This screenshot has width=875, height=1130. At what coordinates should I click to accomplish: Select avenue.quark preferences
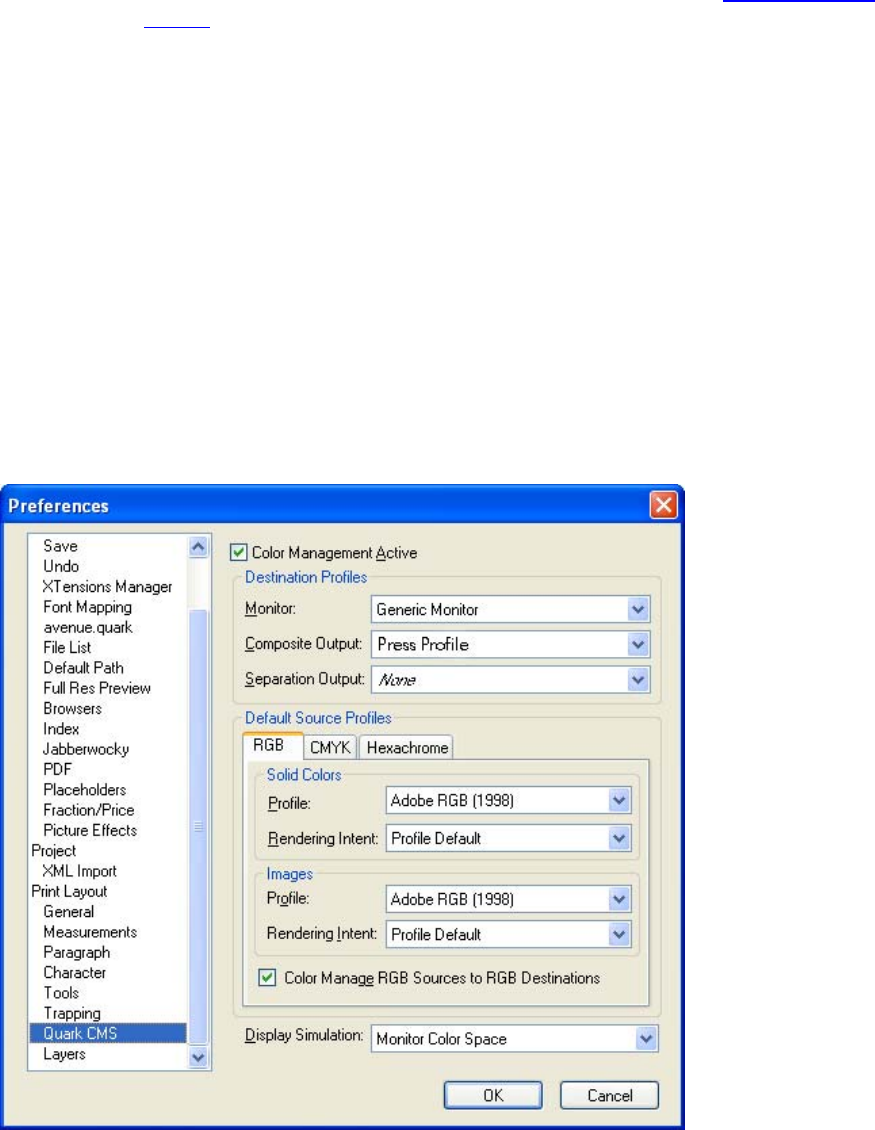[x=87, y=627]
